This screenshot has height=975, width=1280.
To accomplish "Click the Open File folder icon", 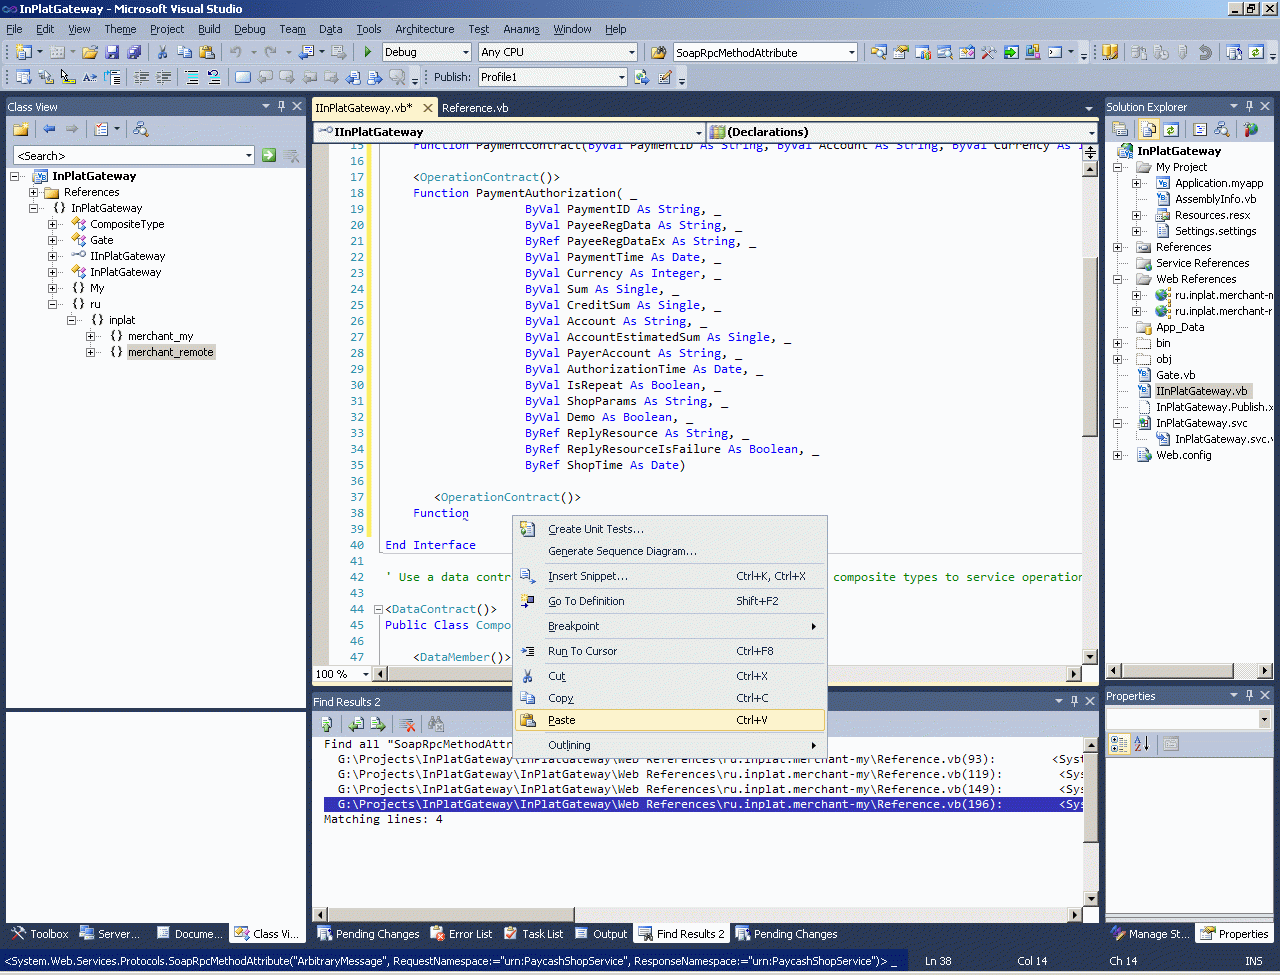I will coord(90,52).
